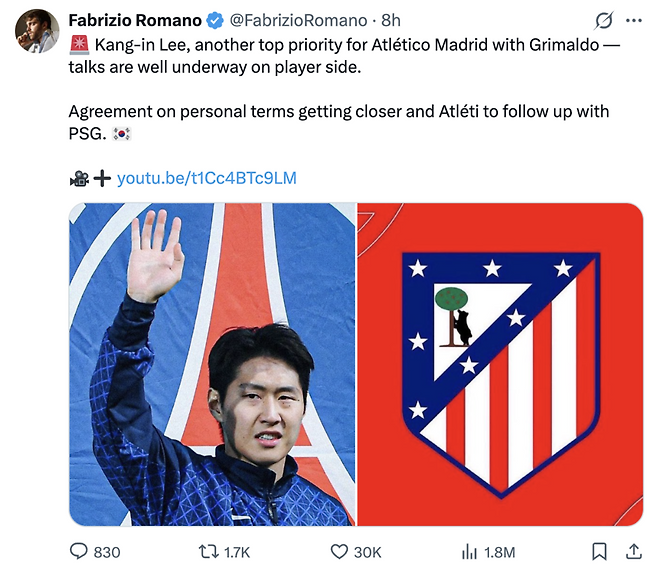Open the @FabrizioRomano handle link
The image size is (658, 572).
coord(298,20)
